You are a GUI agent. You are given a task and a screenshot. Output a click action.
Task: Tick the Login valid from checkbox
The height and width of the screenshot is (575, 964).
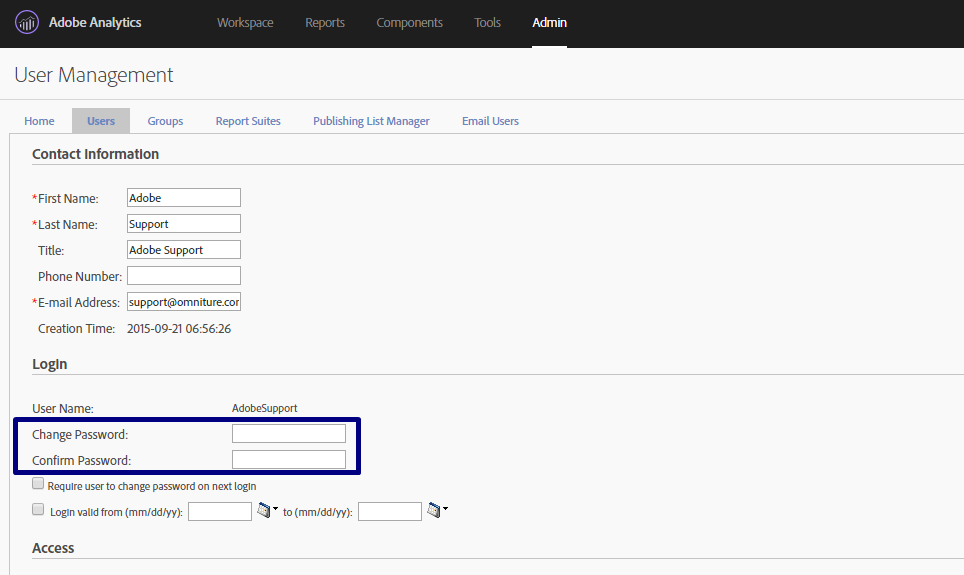[38, 510]
